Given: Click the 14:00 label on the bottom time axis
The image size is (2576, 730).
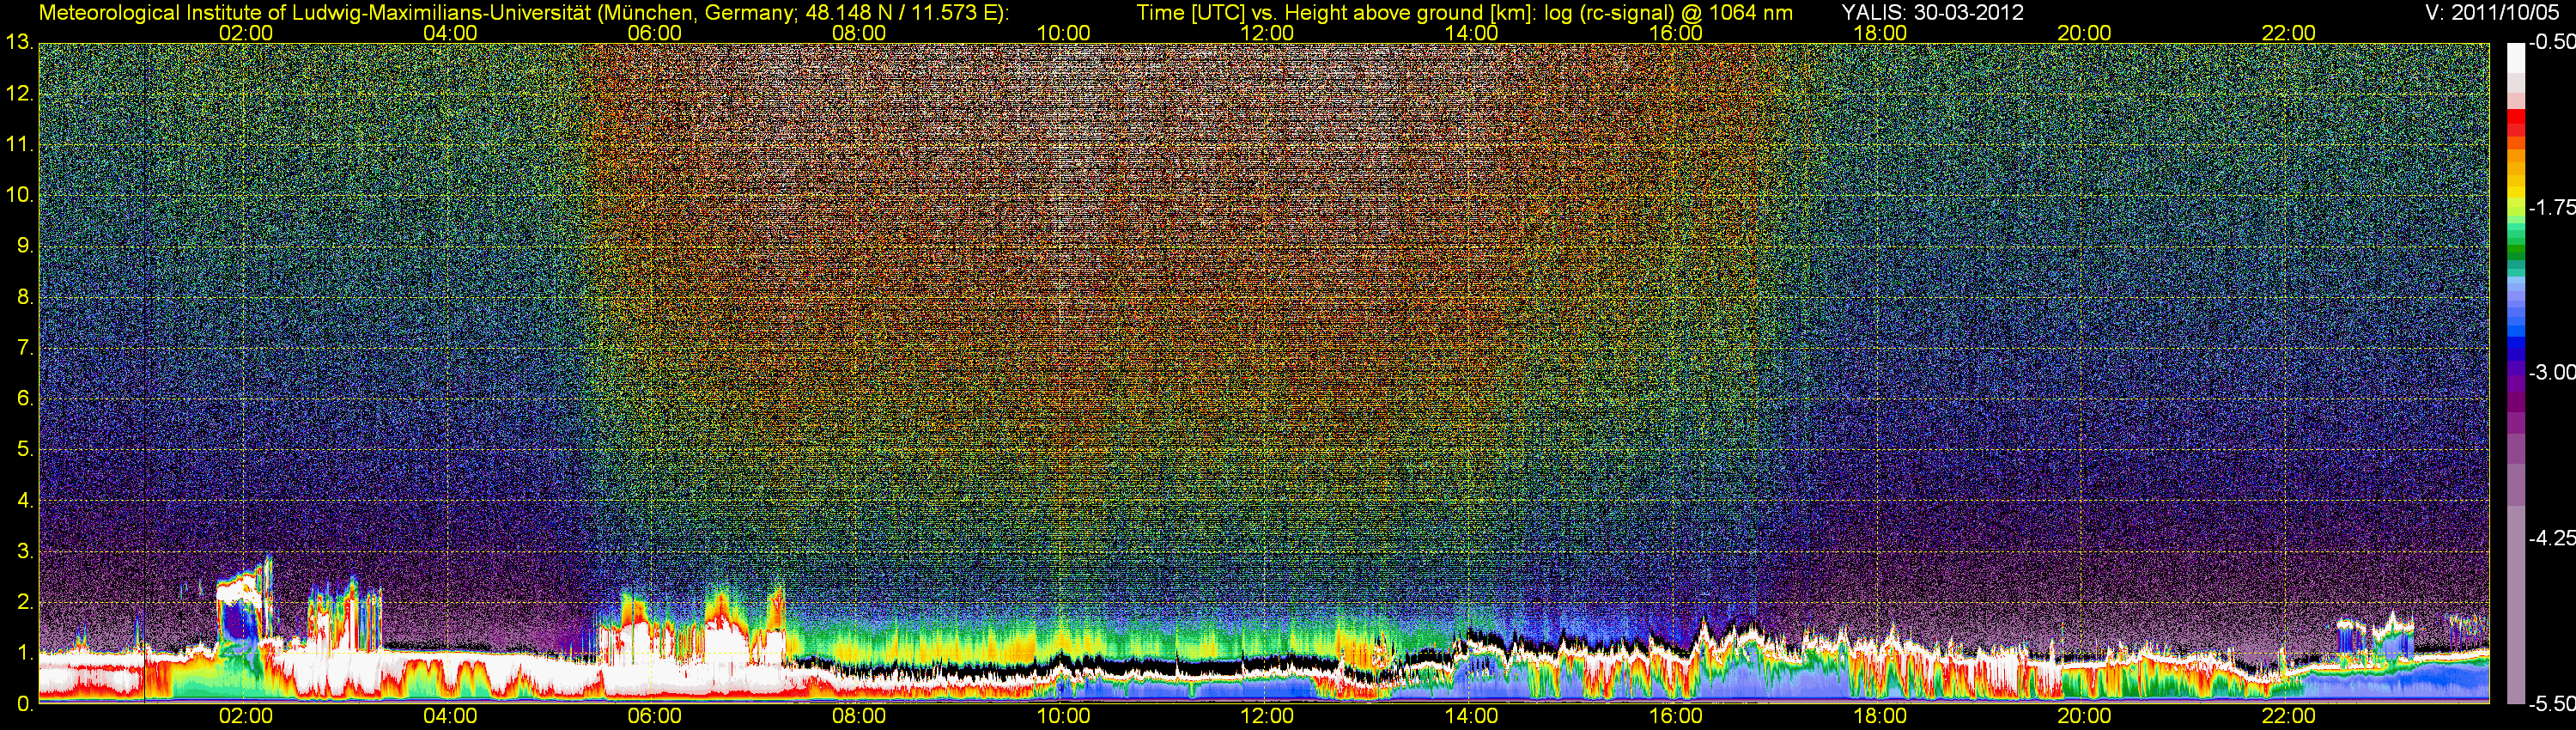Looking at the screenshot, I should point(1471,716).
